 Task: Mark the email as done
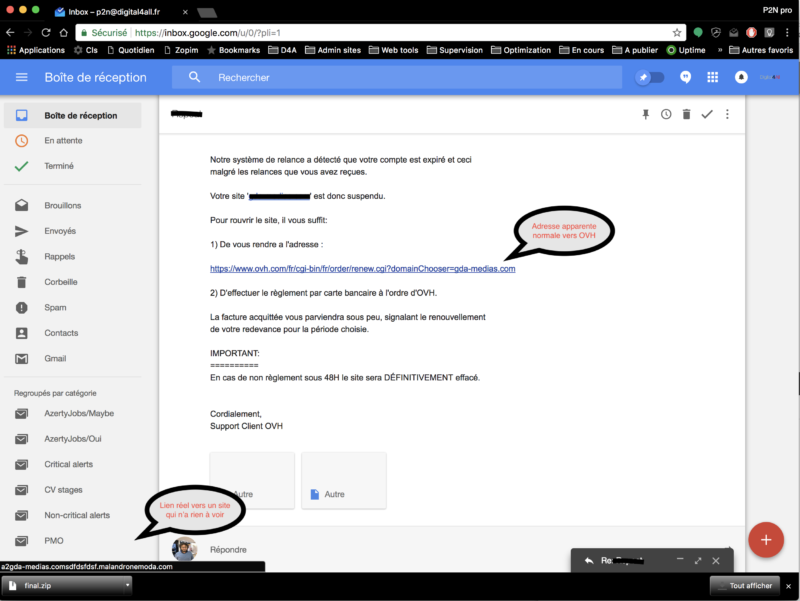point(707,114)
